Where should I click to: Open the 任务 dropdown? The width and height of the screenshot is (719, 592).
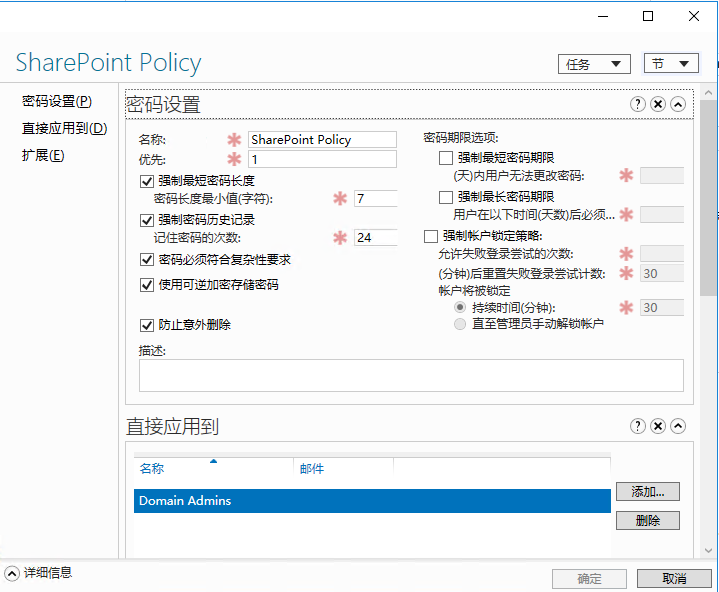594,64
